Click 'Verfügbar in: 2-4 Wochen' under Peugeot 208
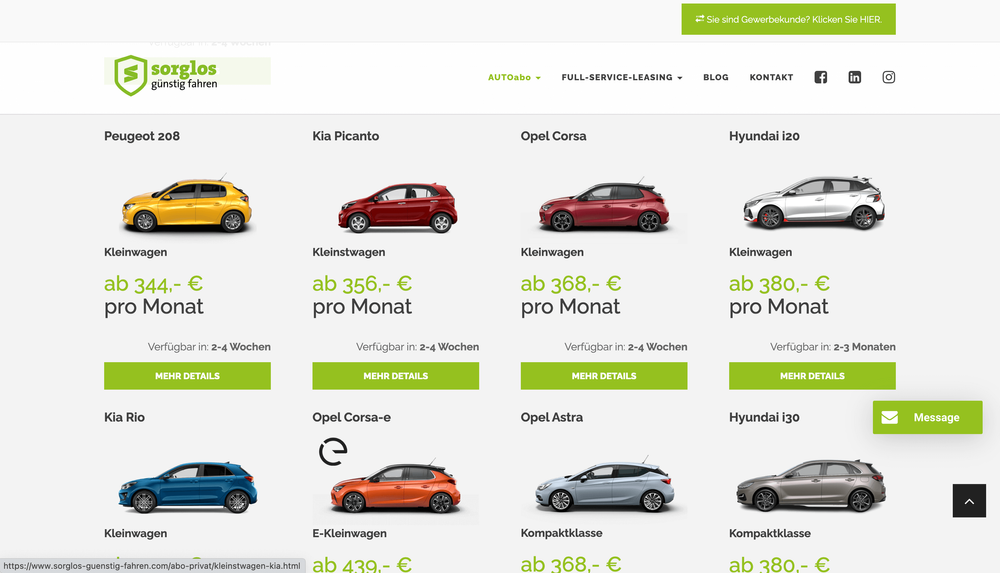This screenshot has height=573, width=1000. point(209,347)
